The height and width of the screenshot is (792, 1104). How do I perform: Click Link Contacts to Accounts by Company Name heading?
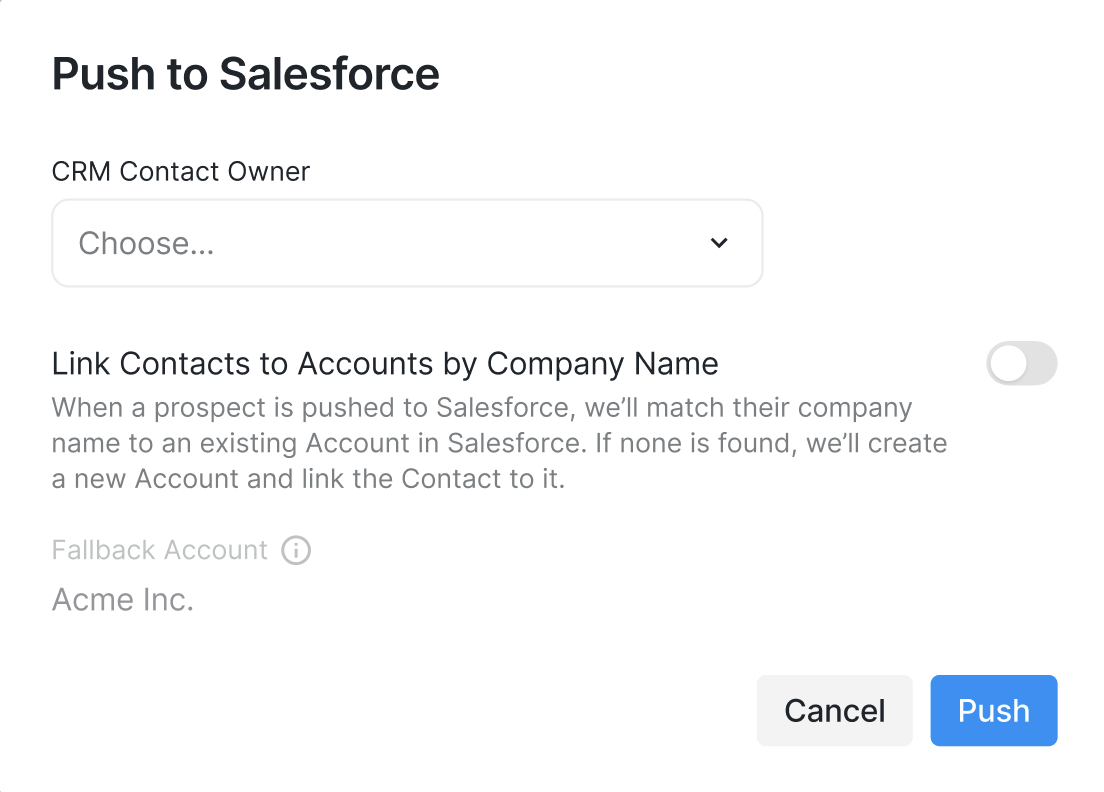point(385,364)
